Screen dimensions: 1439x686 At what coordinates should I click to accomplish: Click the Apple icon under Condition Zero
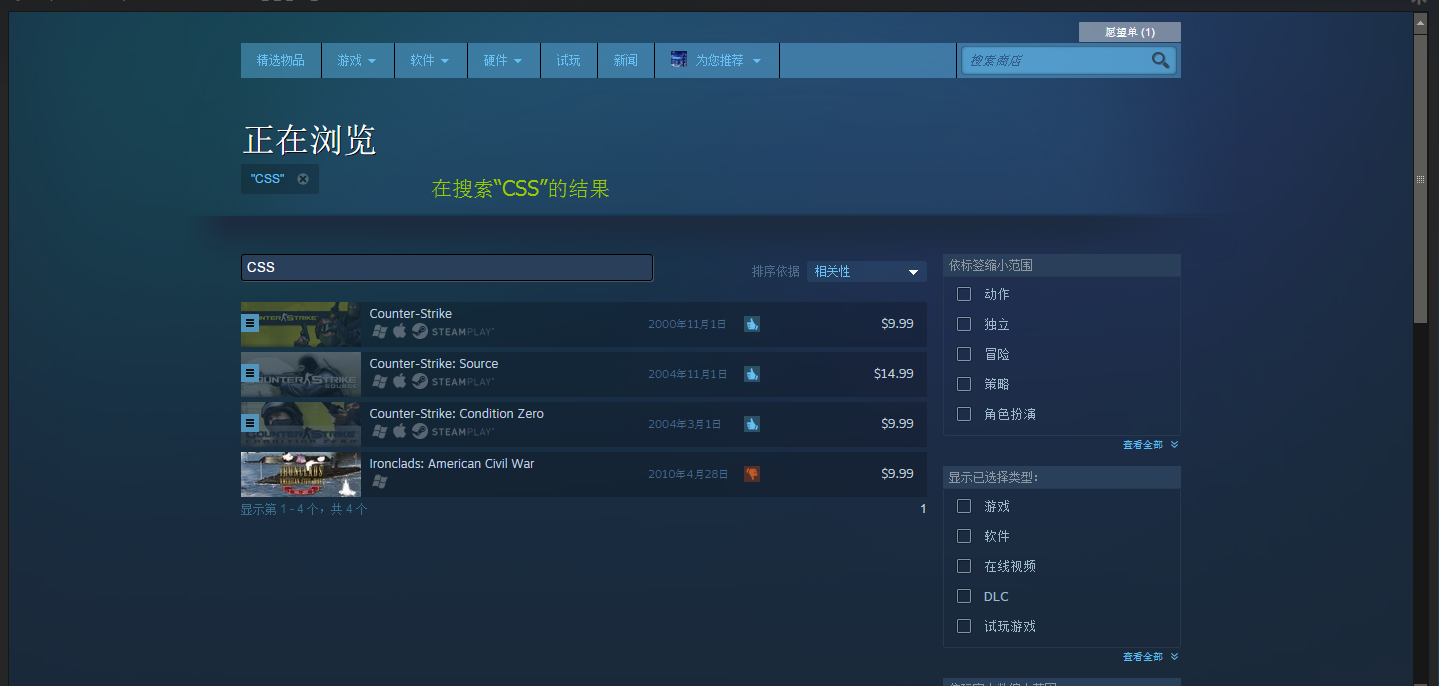(399, 431)
